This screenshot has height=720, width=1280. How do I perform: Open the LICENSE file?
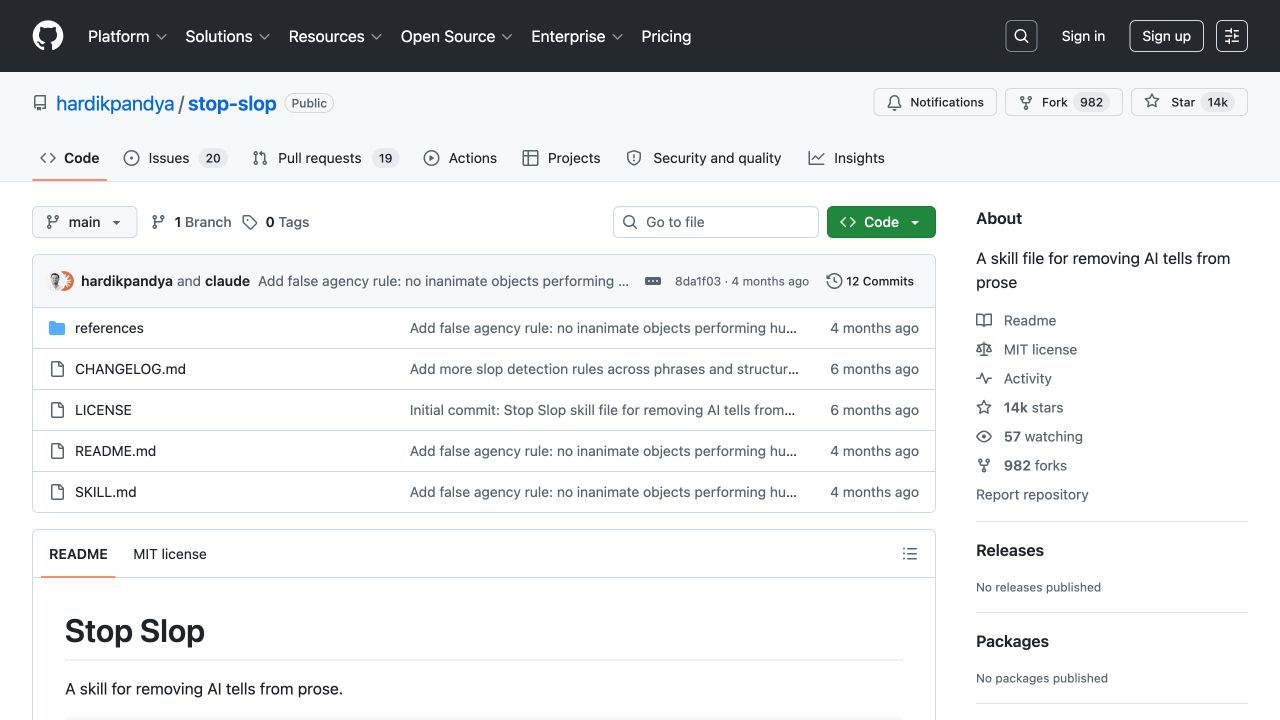[103, 410]
